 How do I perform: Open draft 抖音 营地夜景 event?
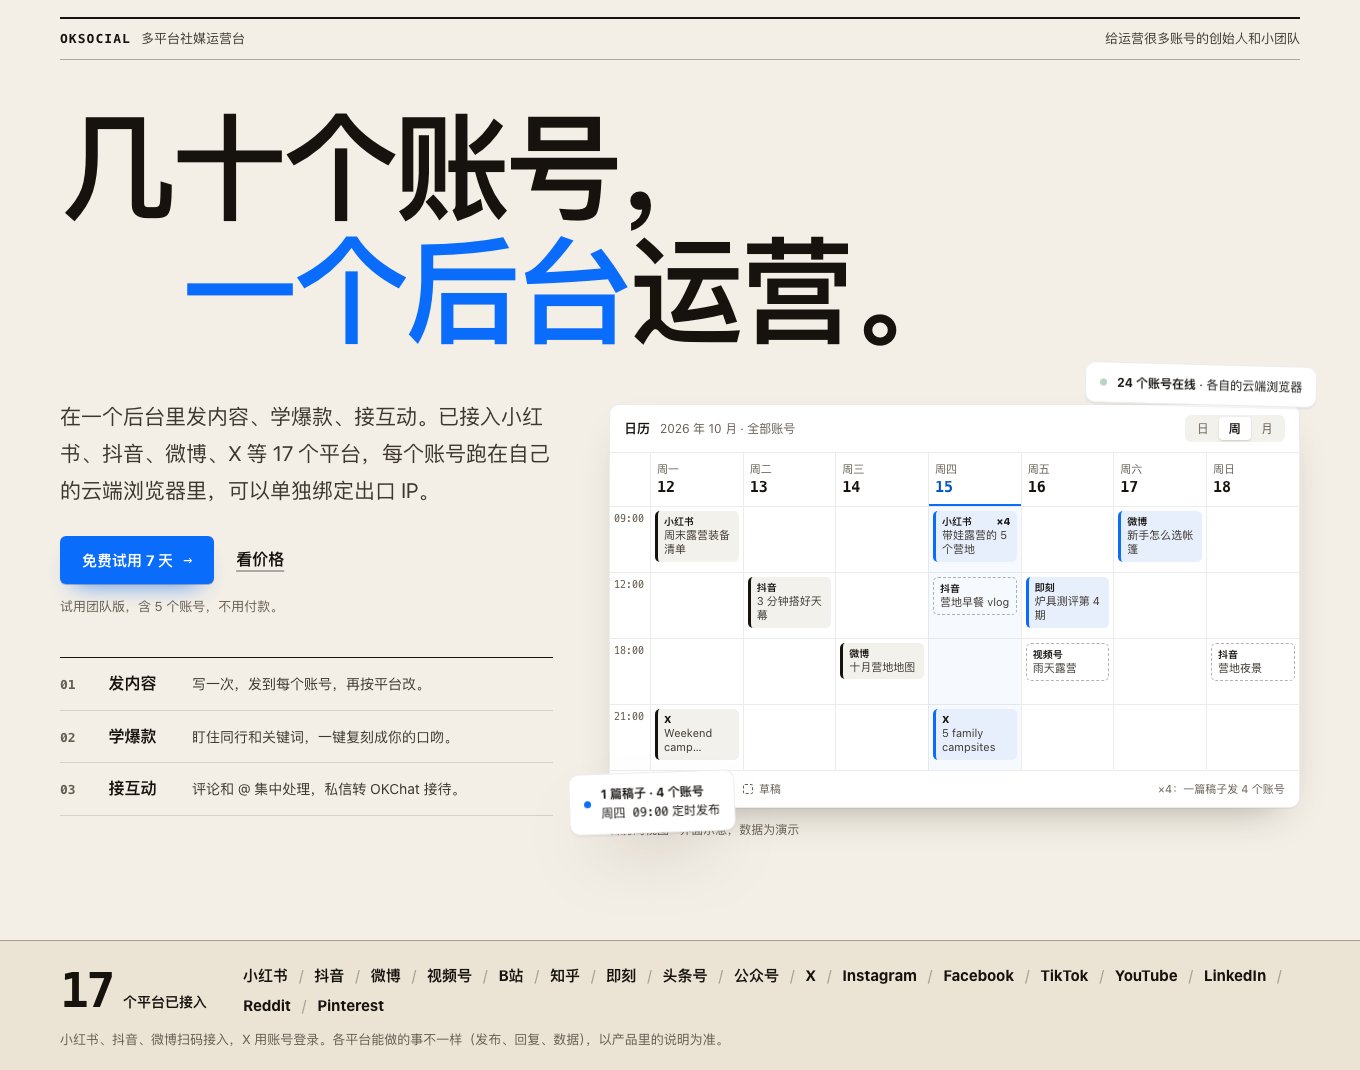[x=1253, y=662]
